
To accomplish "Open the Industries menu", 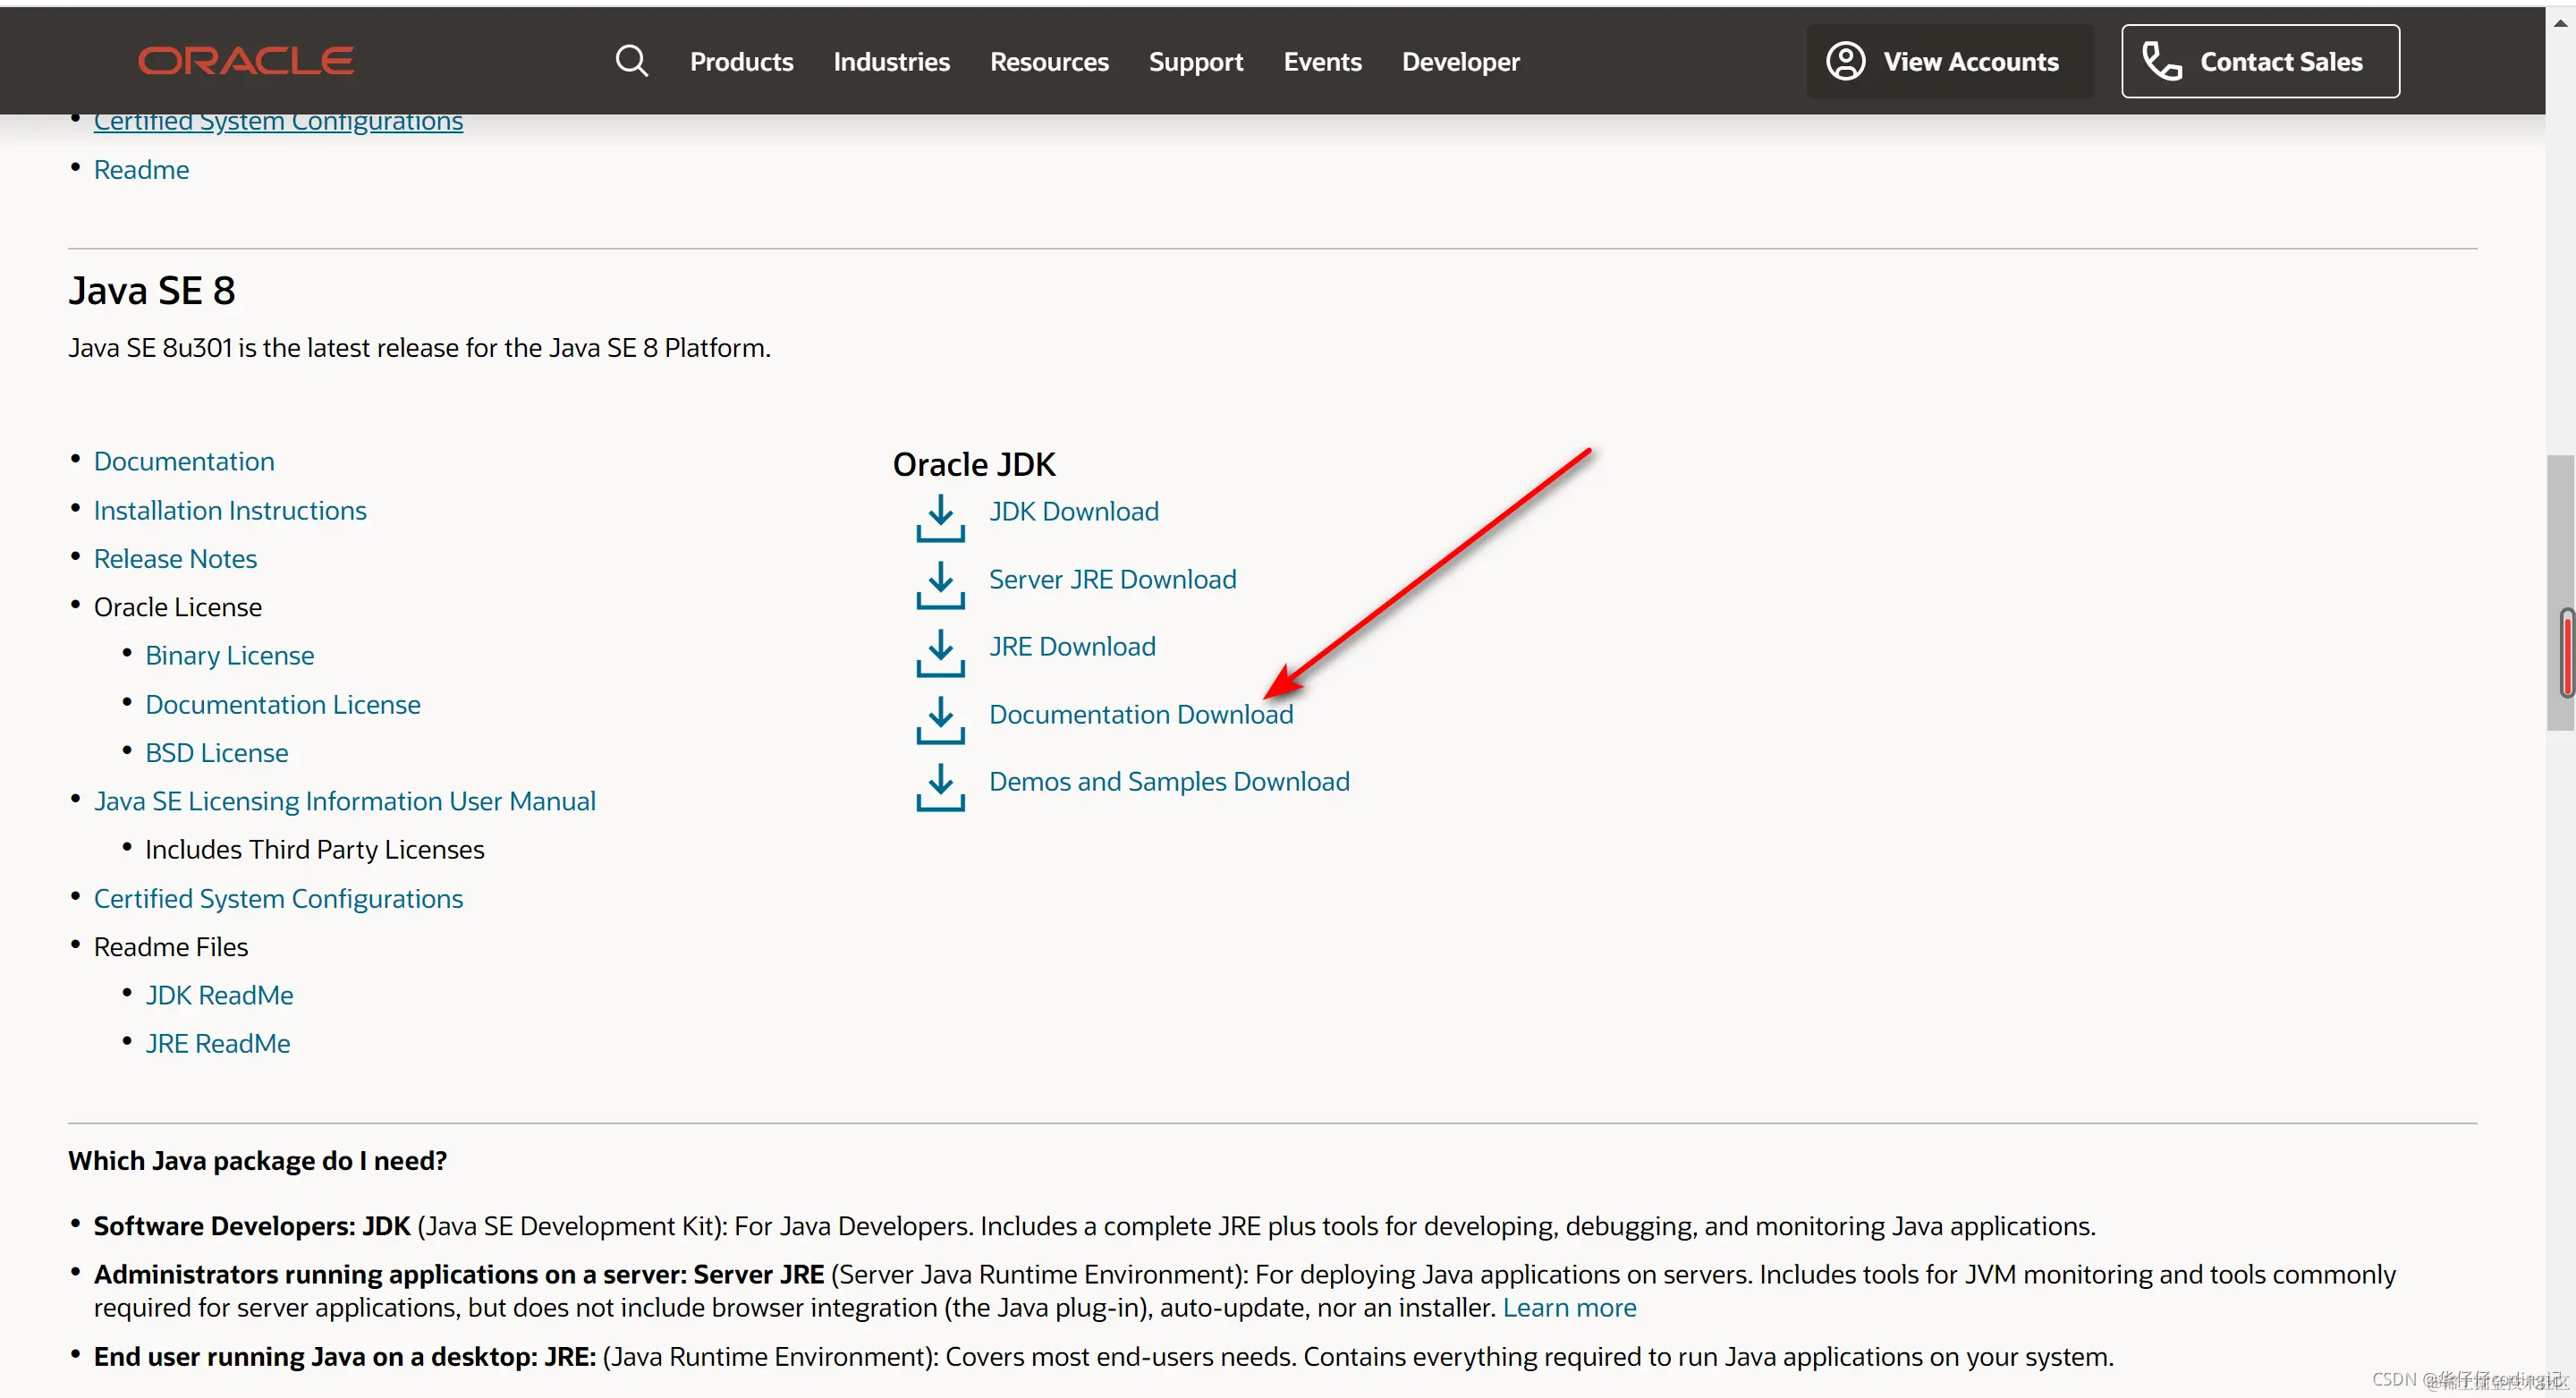I will (x=891, y=62).
